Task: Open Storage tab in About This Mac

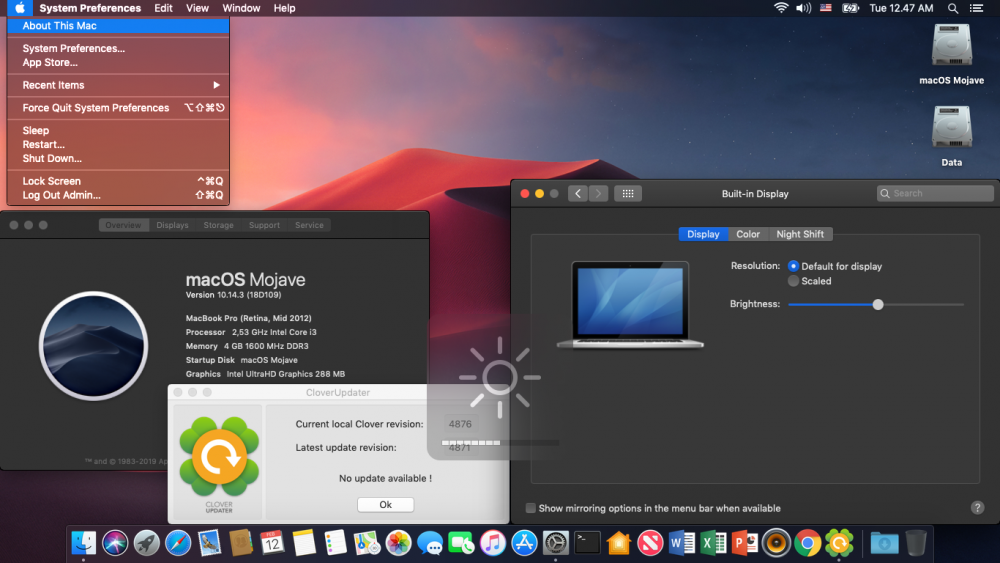Action: tap(219, 225)
